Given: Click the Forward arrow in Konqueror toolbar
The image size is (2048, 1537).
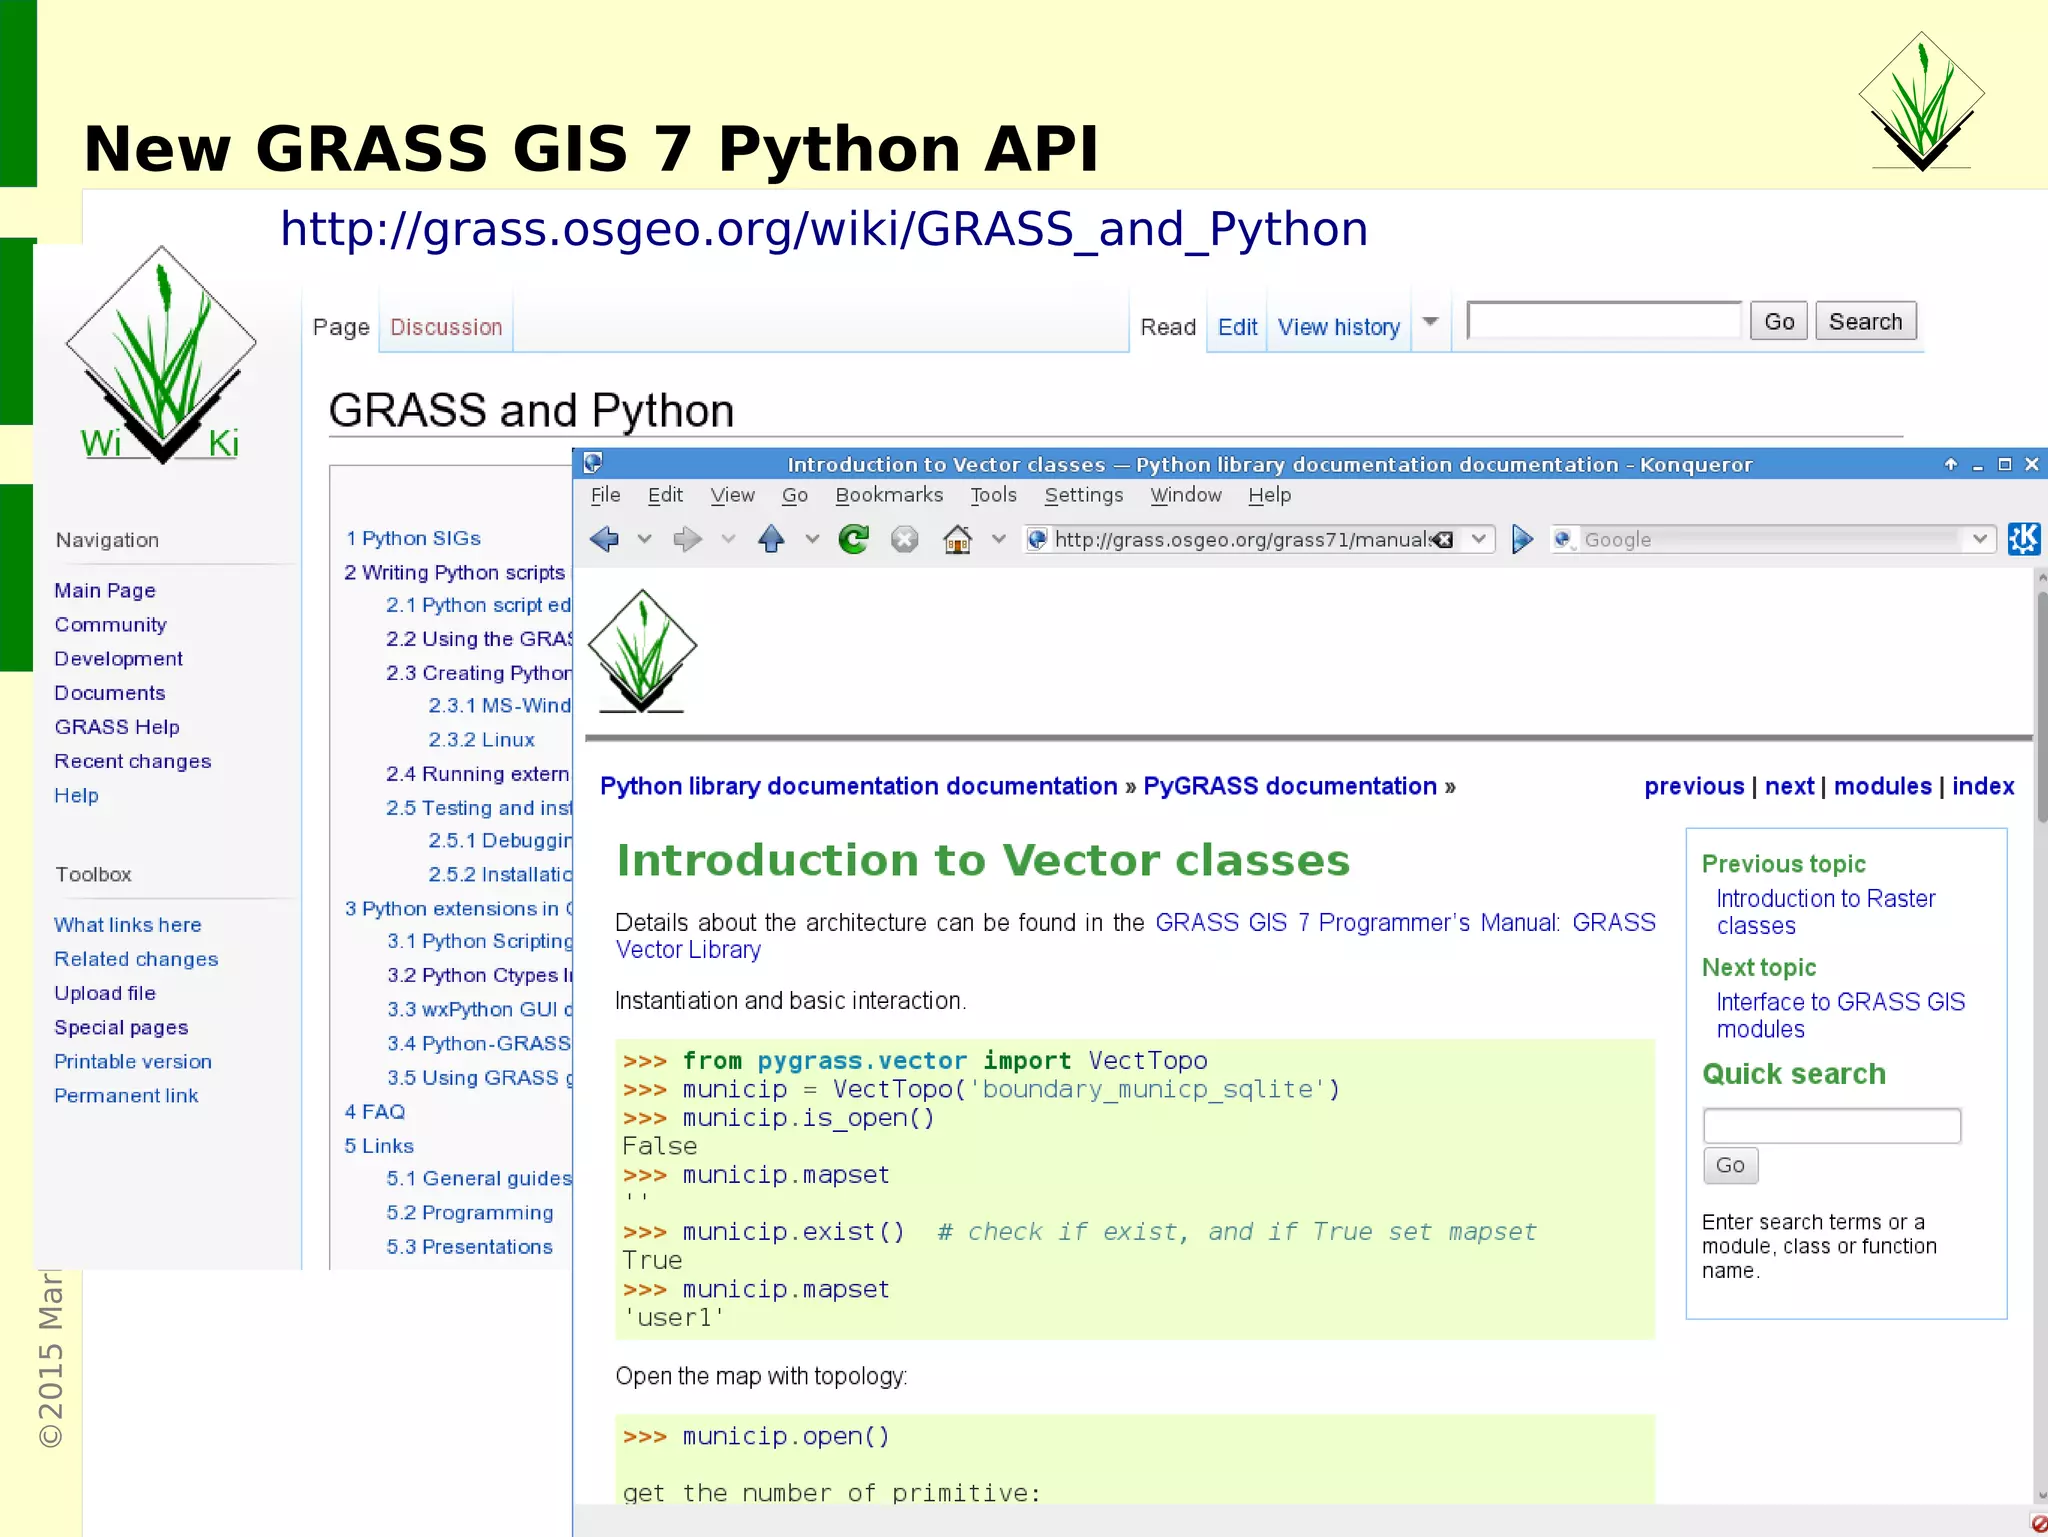Looking at the screenshot, I should [688, 540].
